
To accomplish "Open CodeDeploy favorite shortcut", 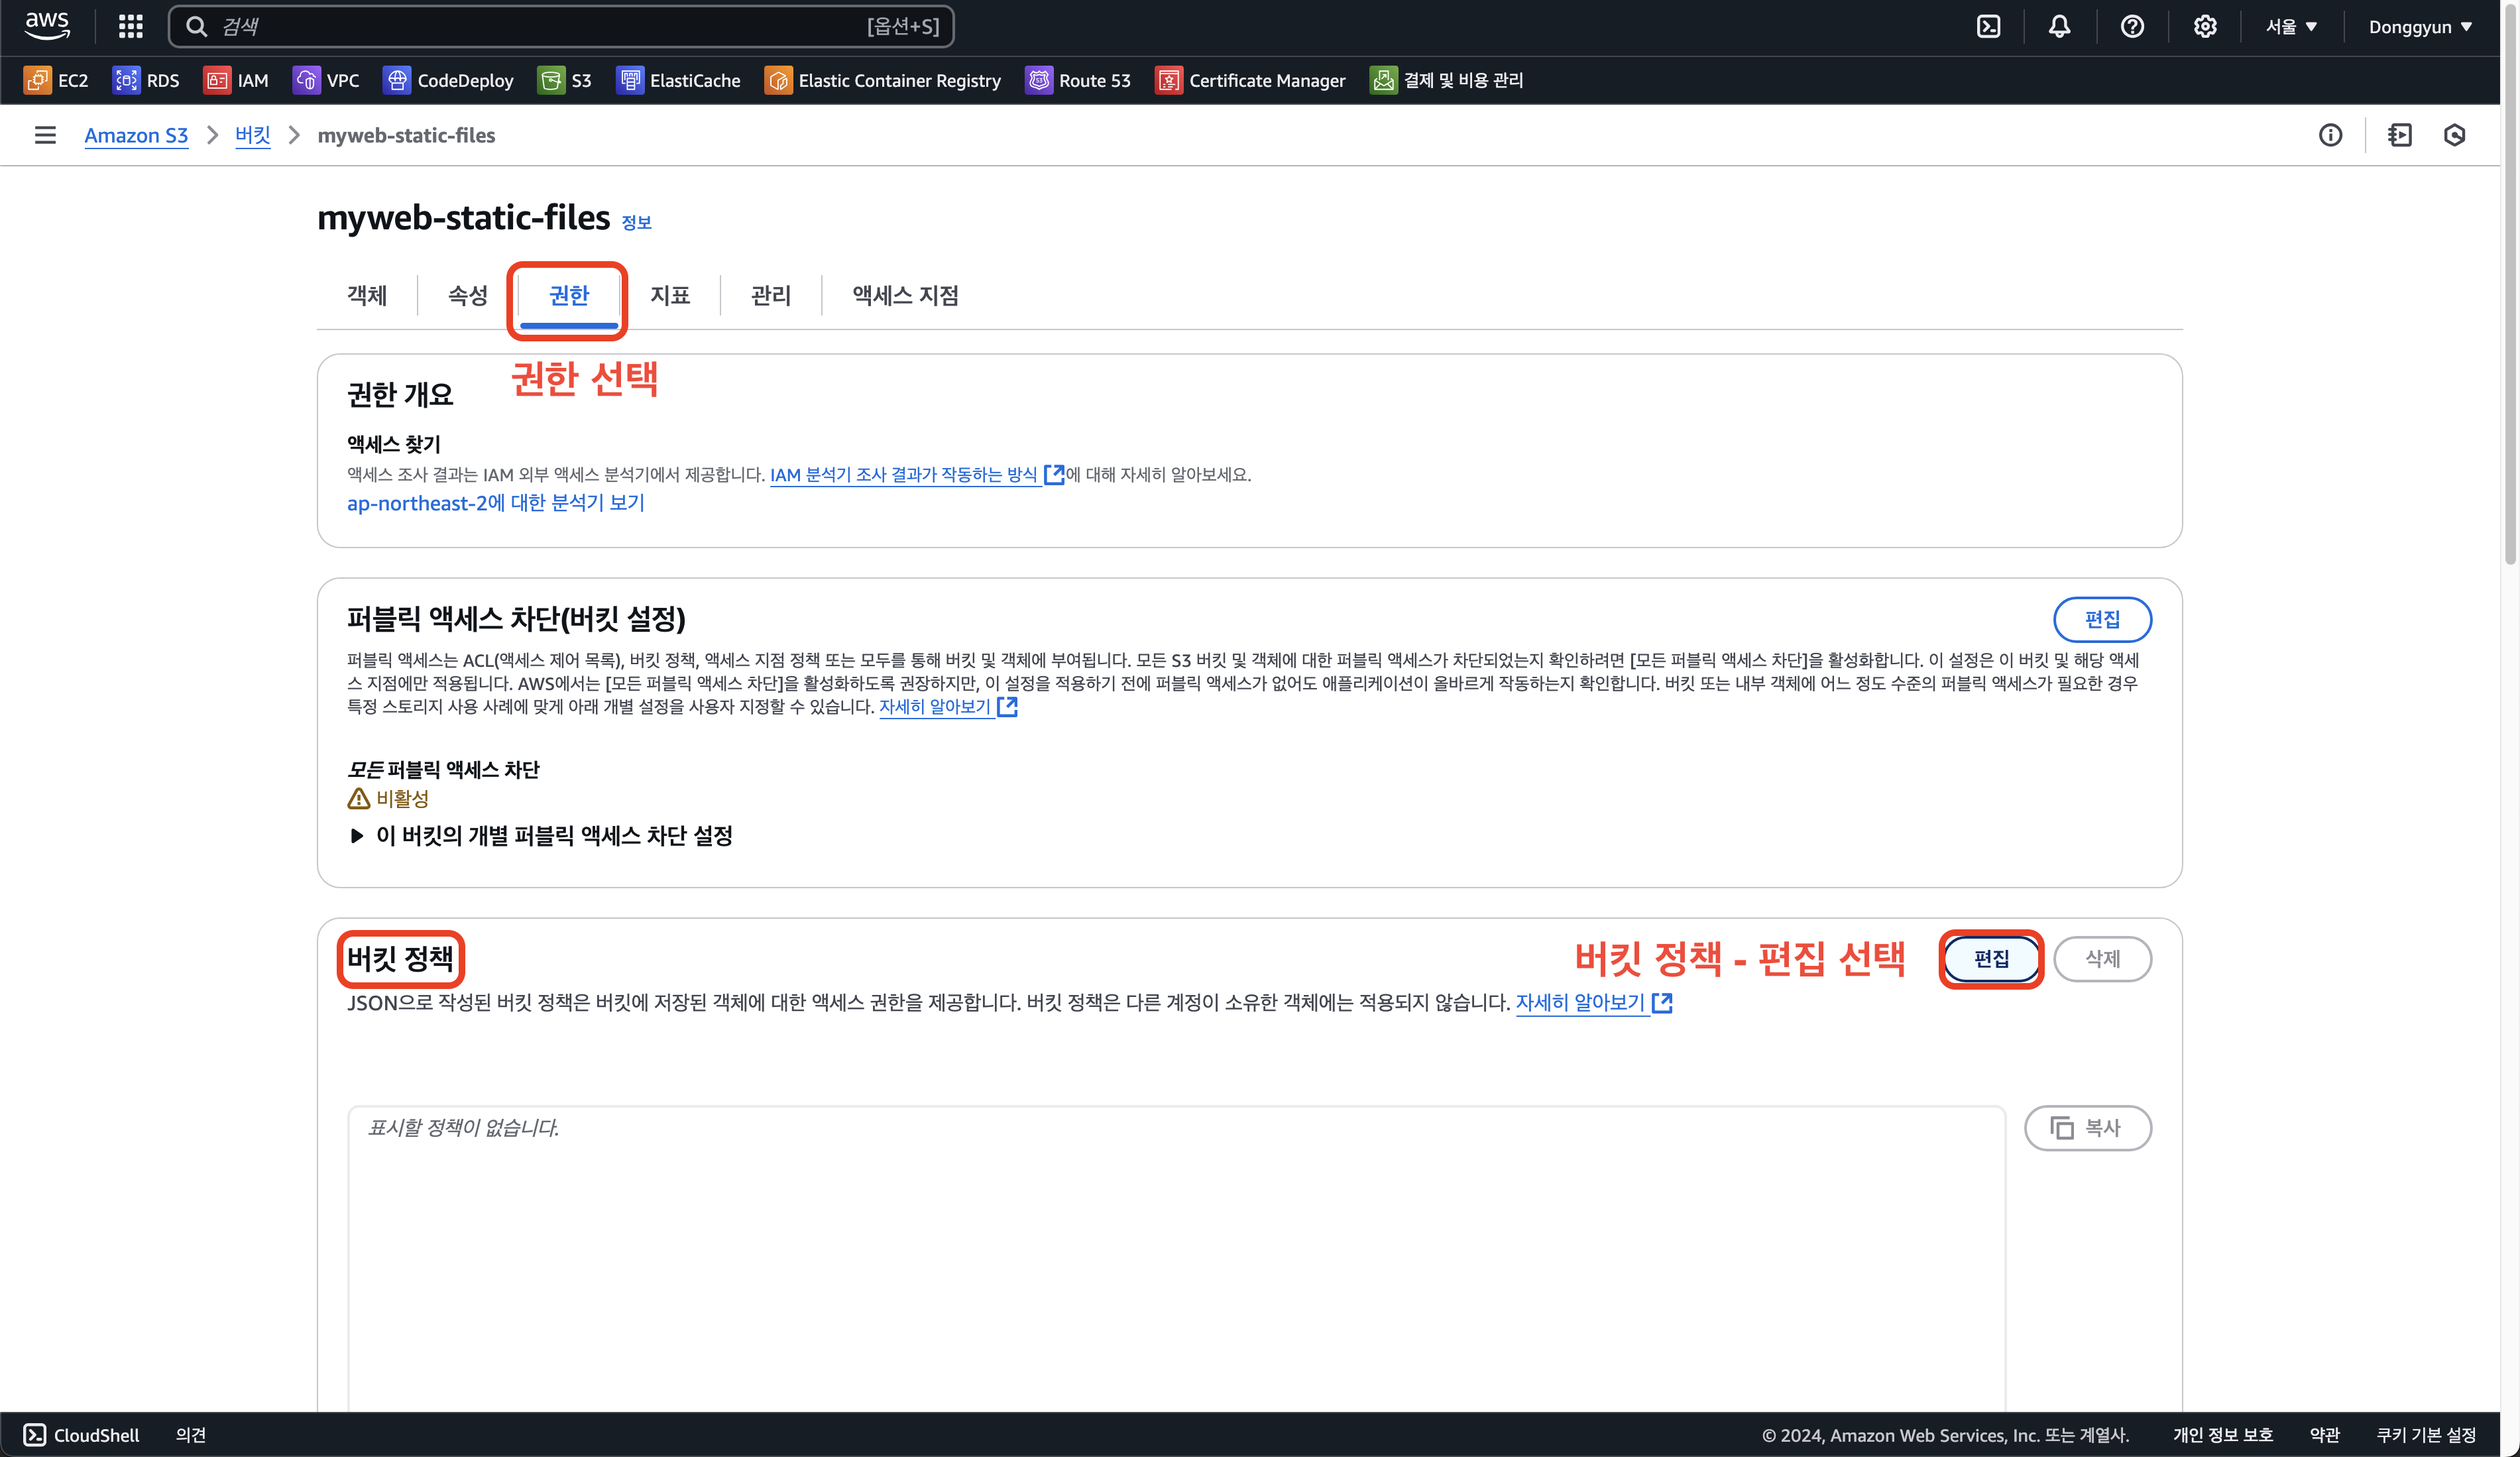I will click(x=449, y=80).
